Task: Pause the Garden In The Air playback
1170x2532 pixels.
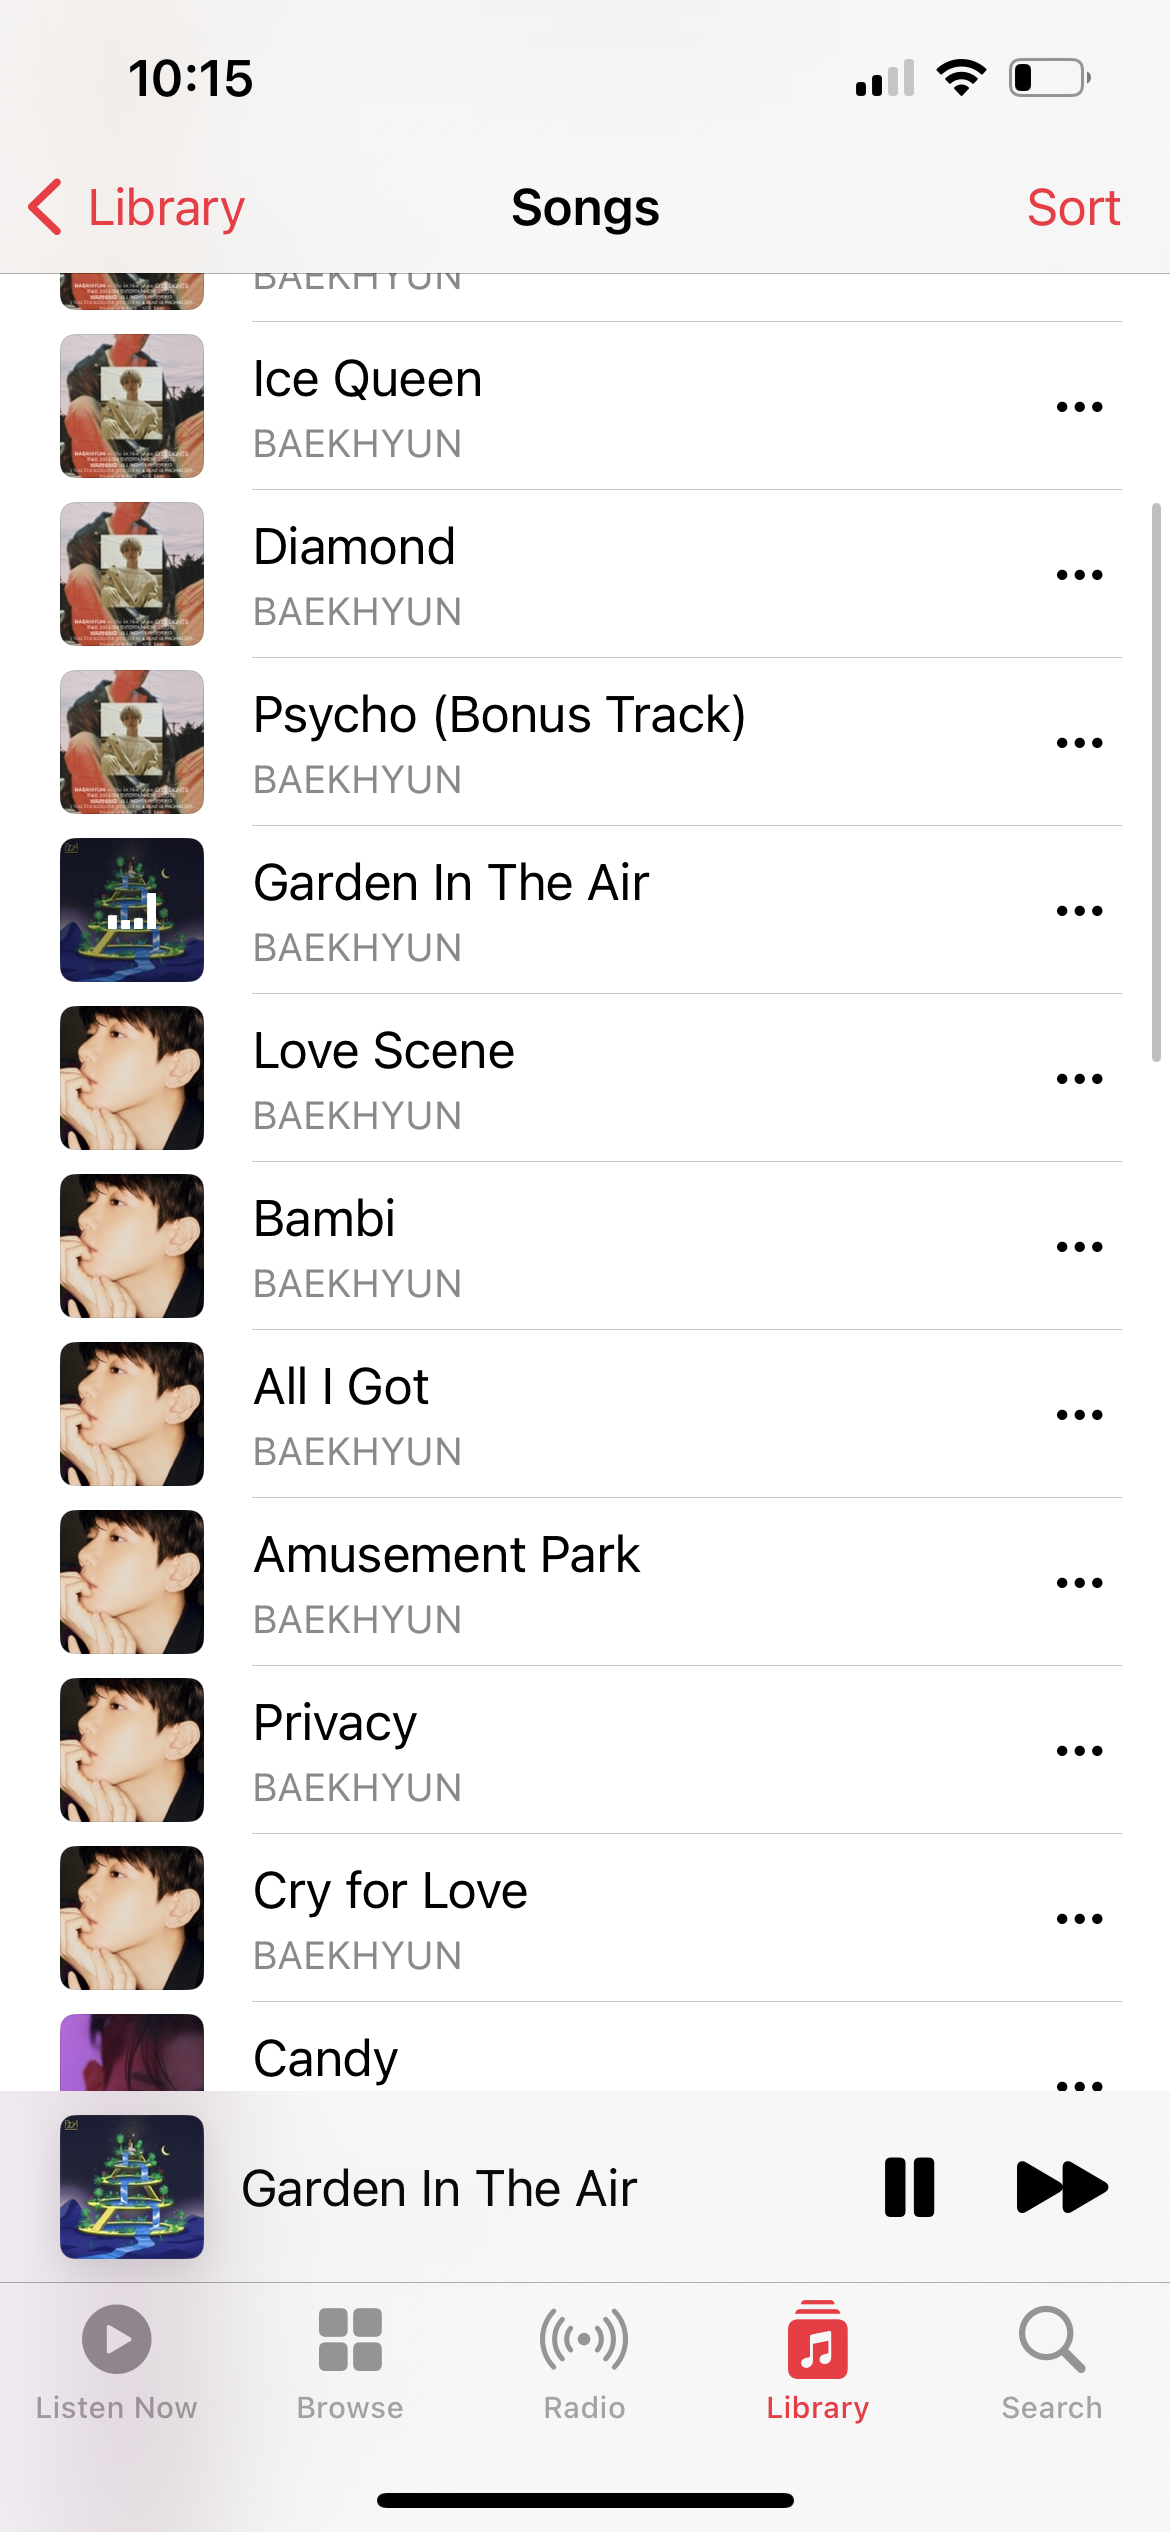Action: [909, 2187]
